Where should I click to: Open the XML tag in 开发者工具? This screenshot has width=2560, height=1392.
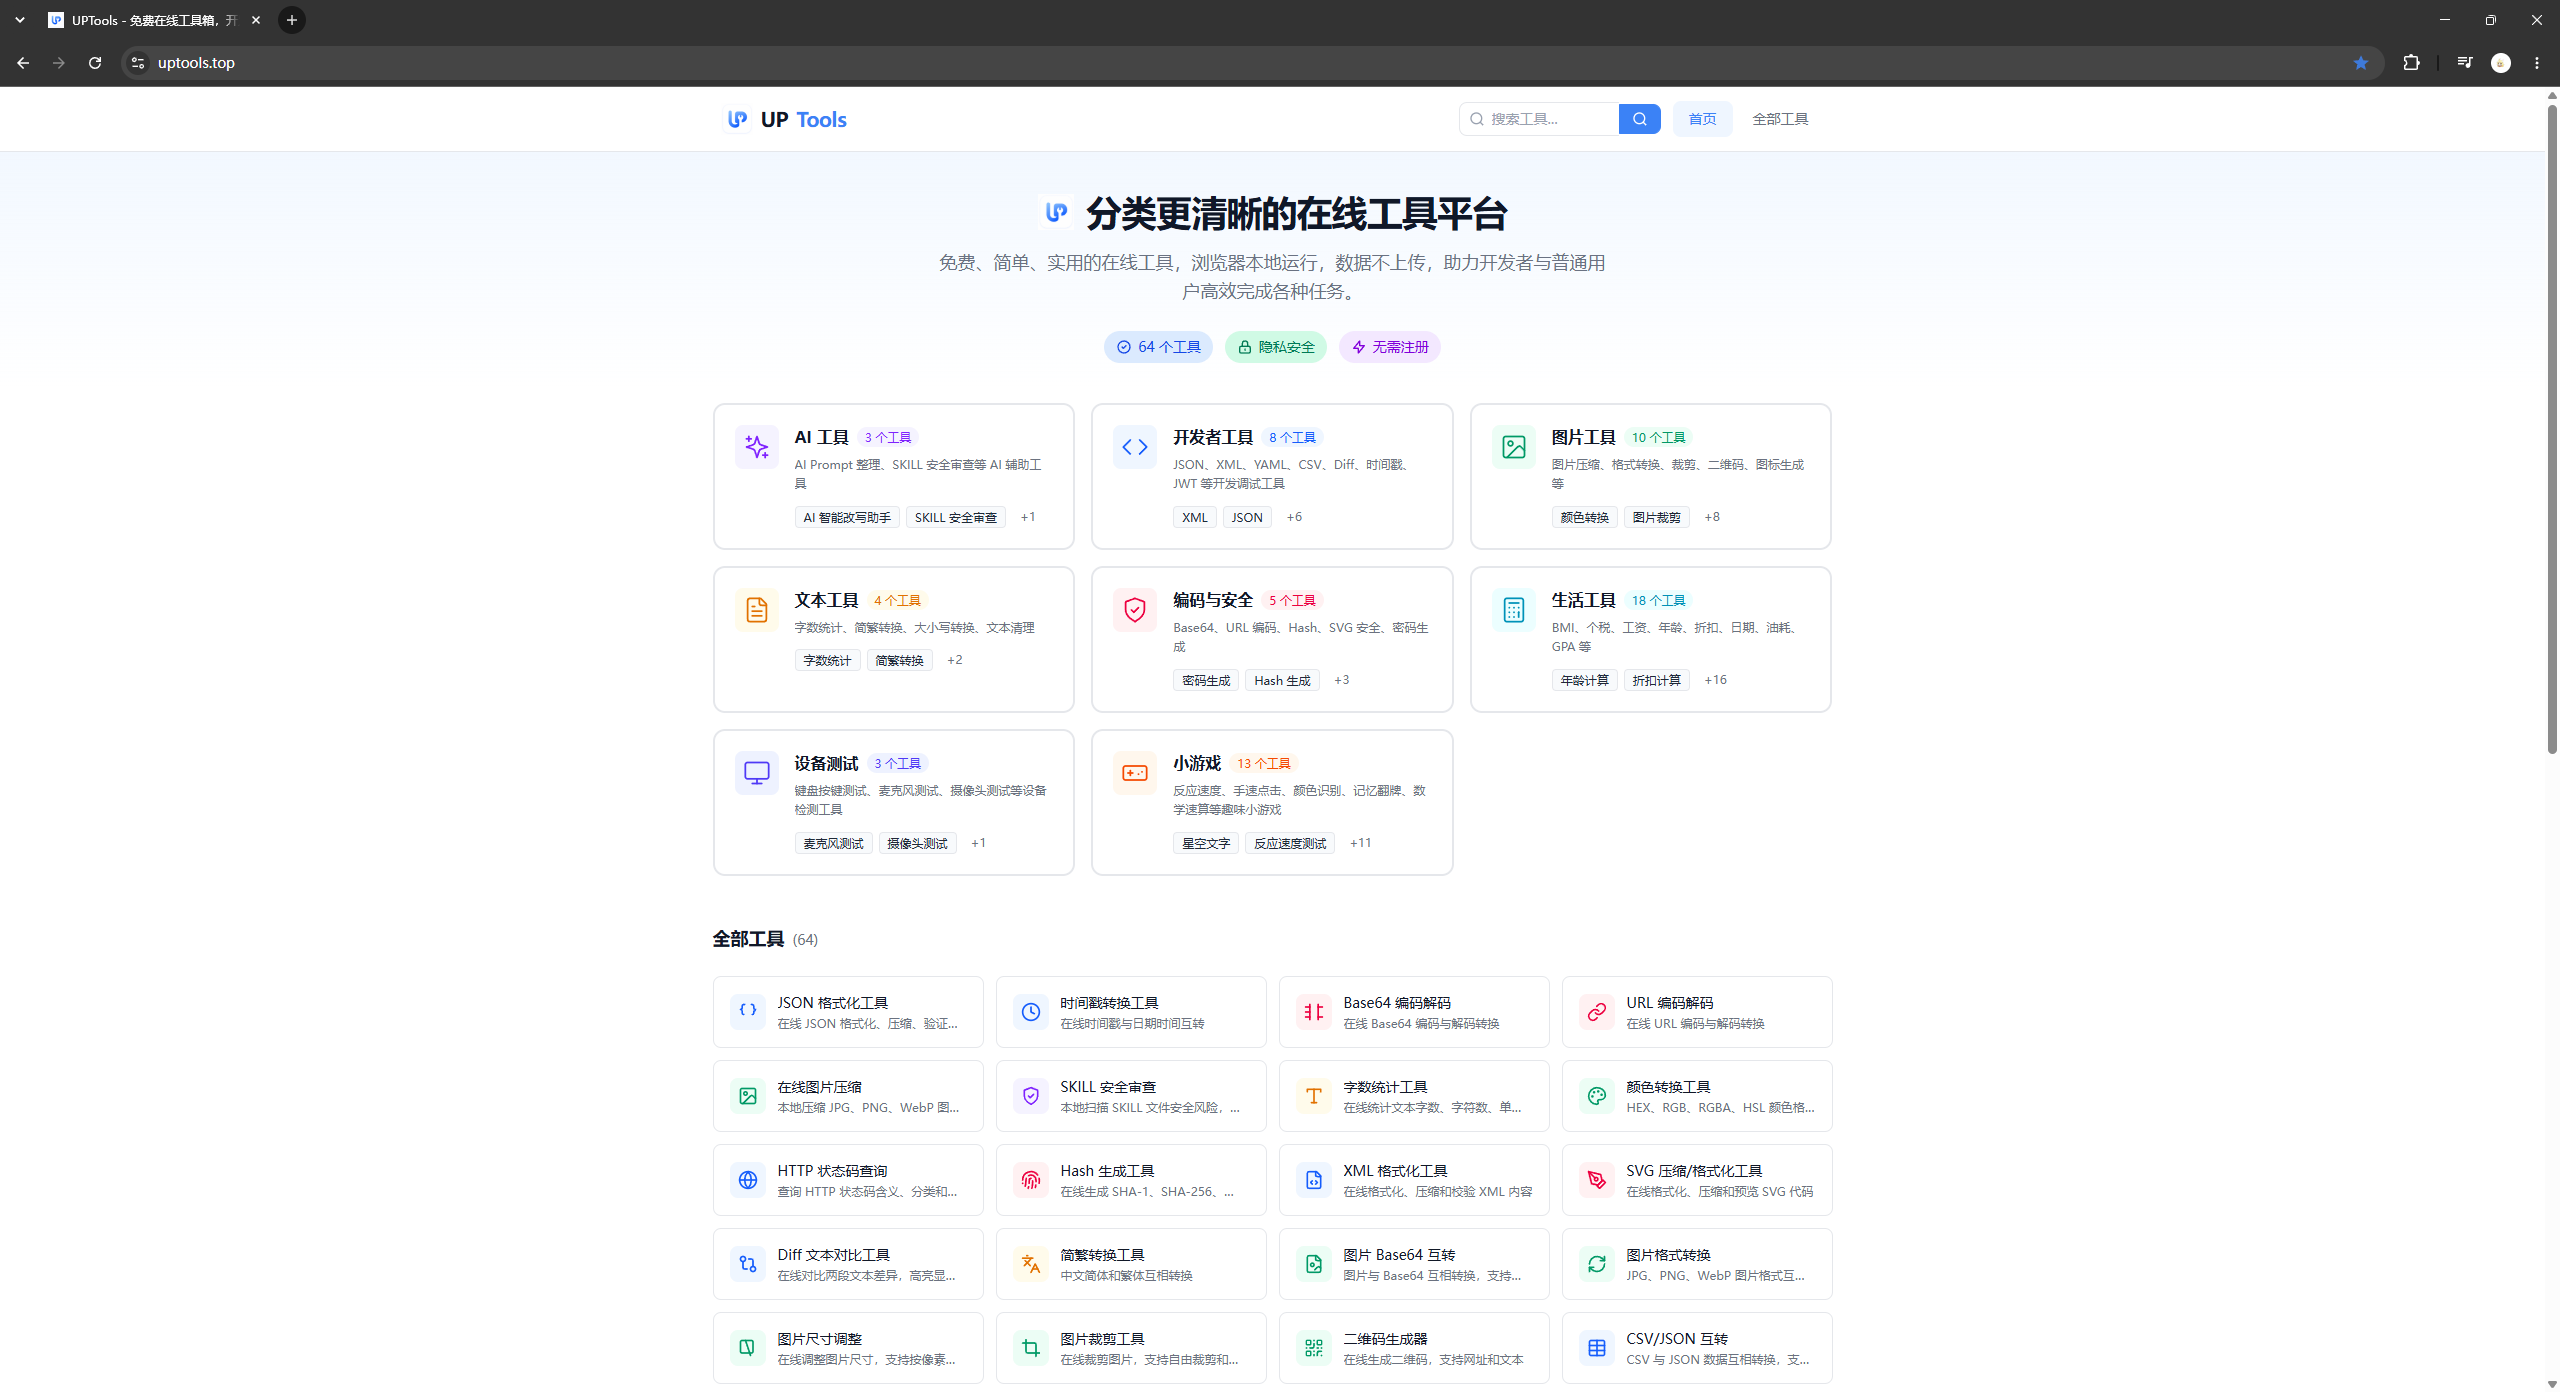tap(1194, 517)
